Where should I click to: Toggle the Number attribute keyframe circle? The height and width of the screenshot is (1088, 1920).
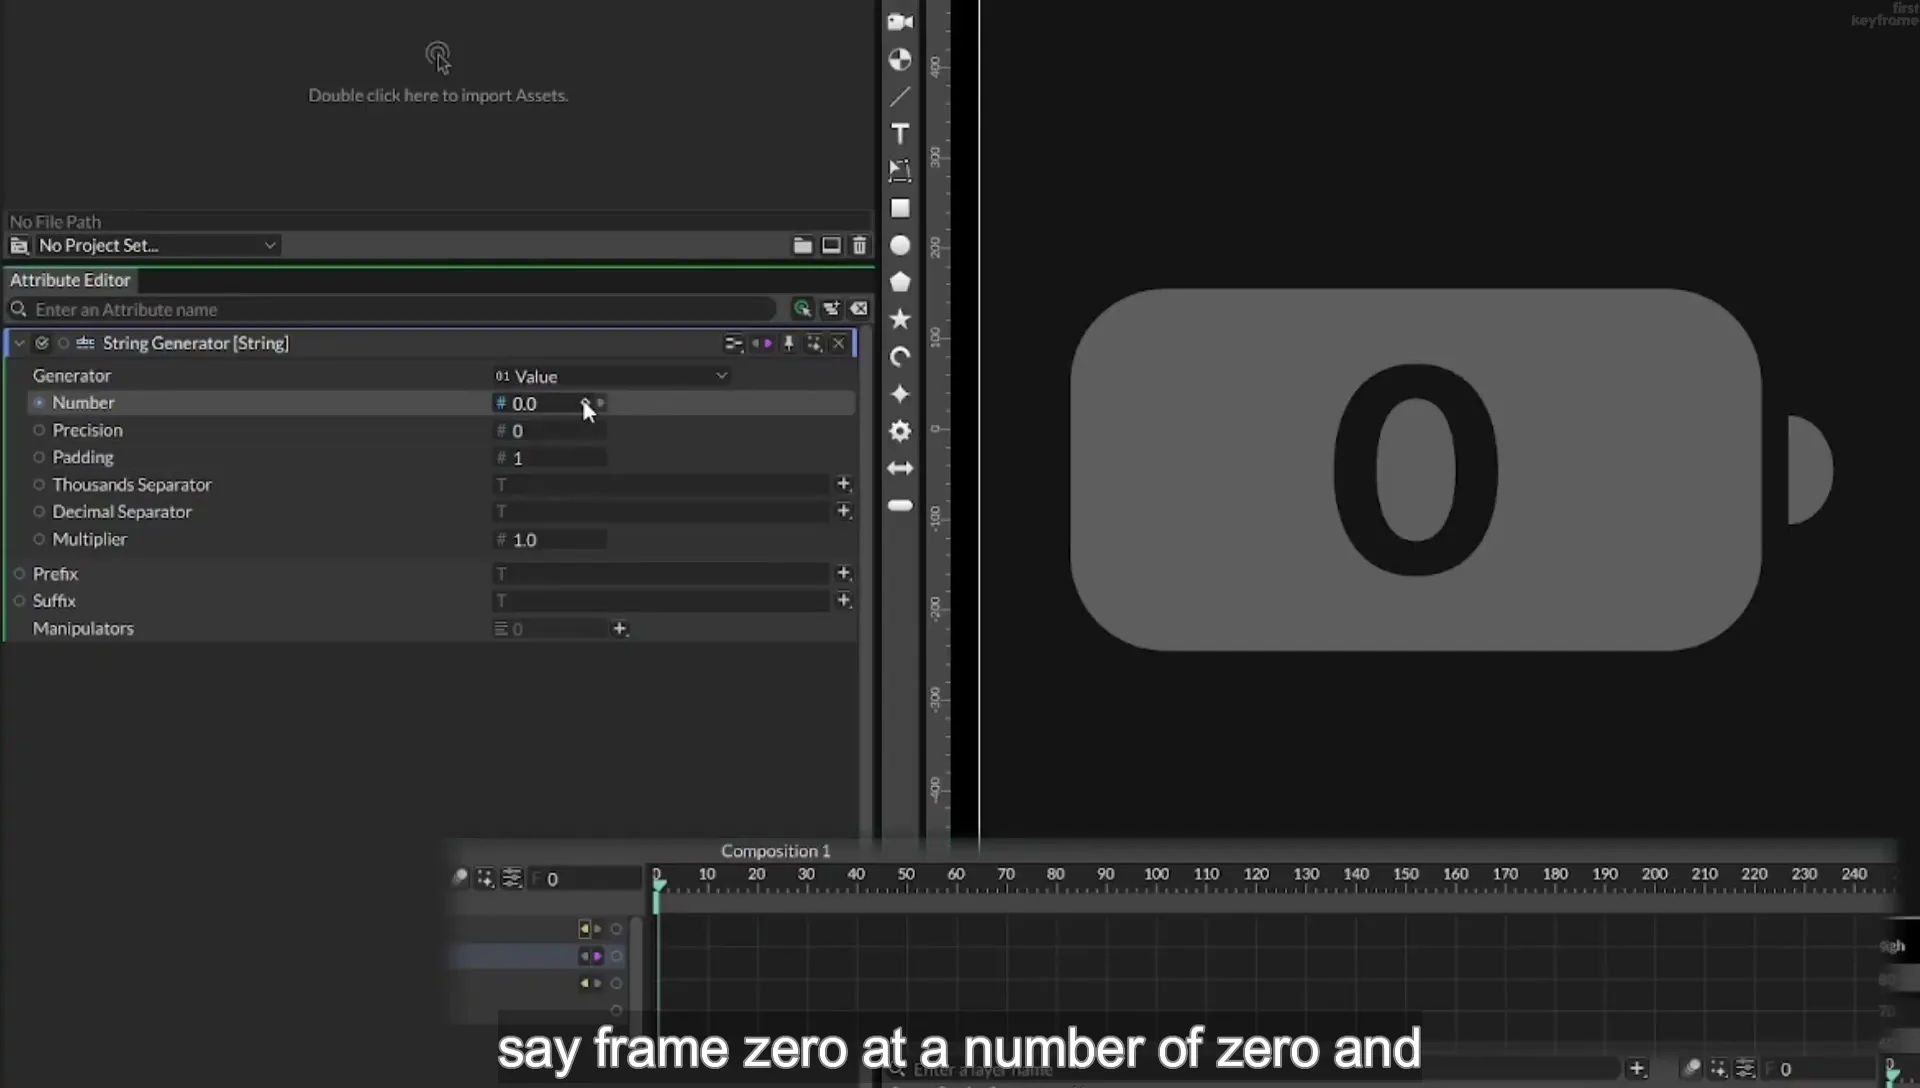click(39, 403)
